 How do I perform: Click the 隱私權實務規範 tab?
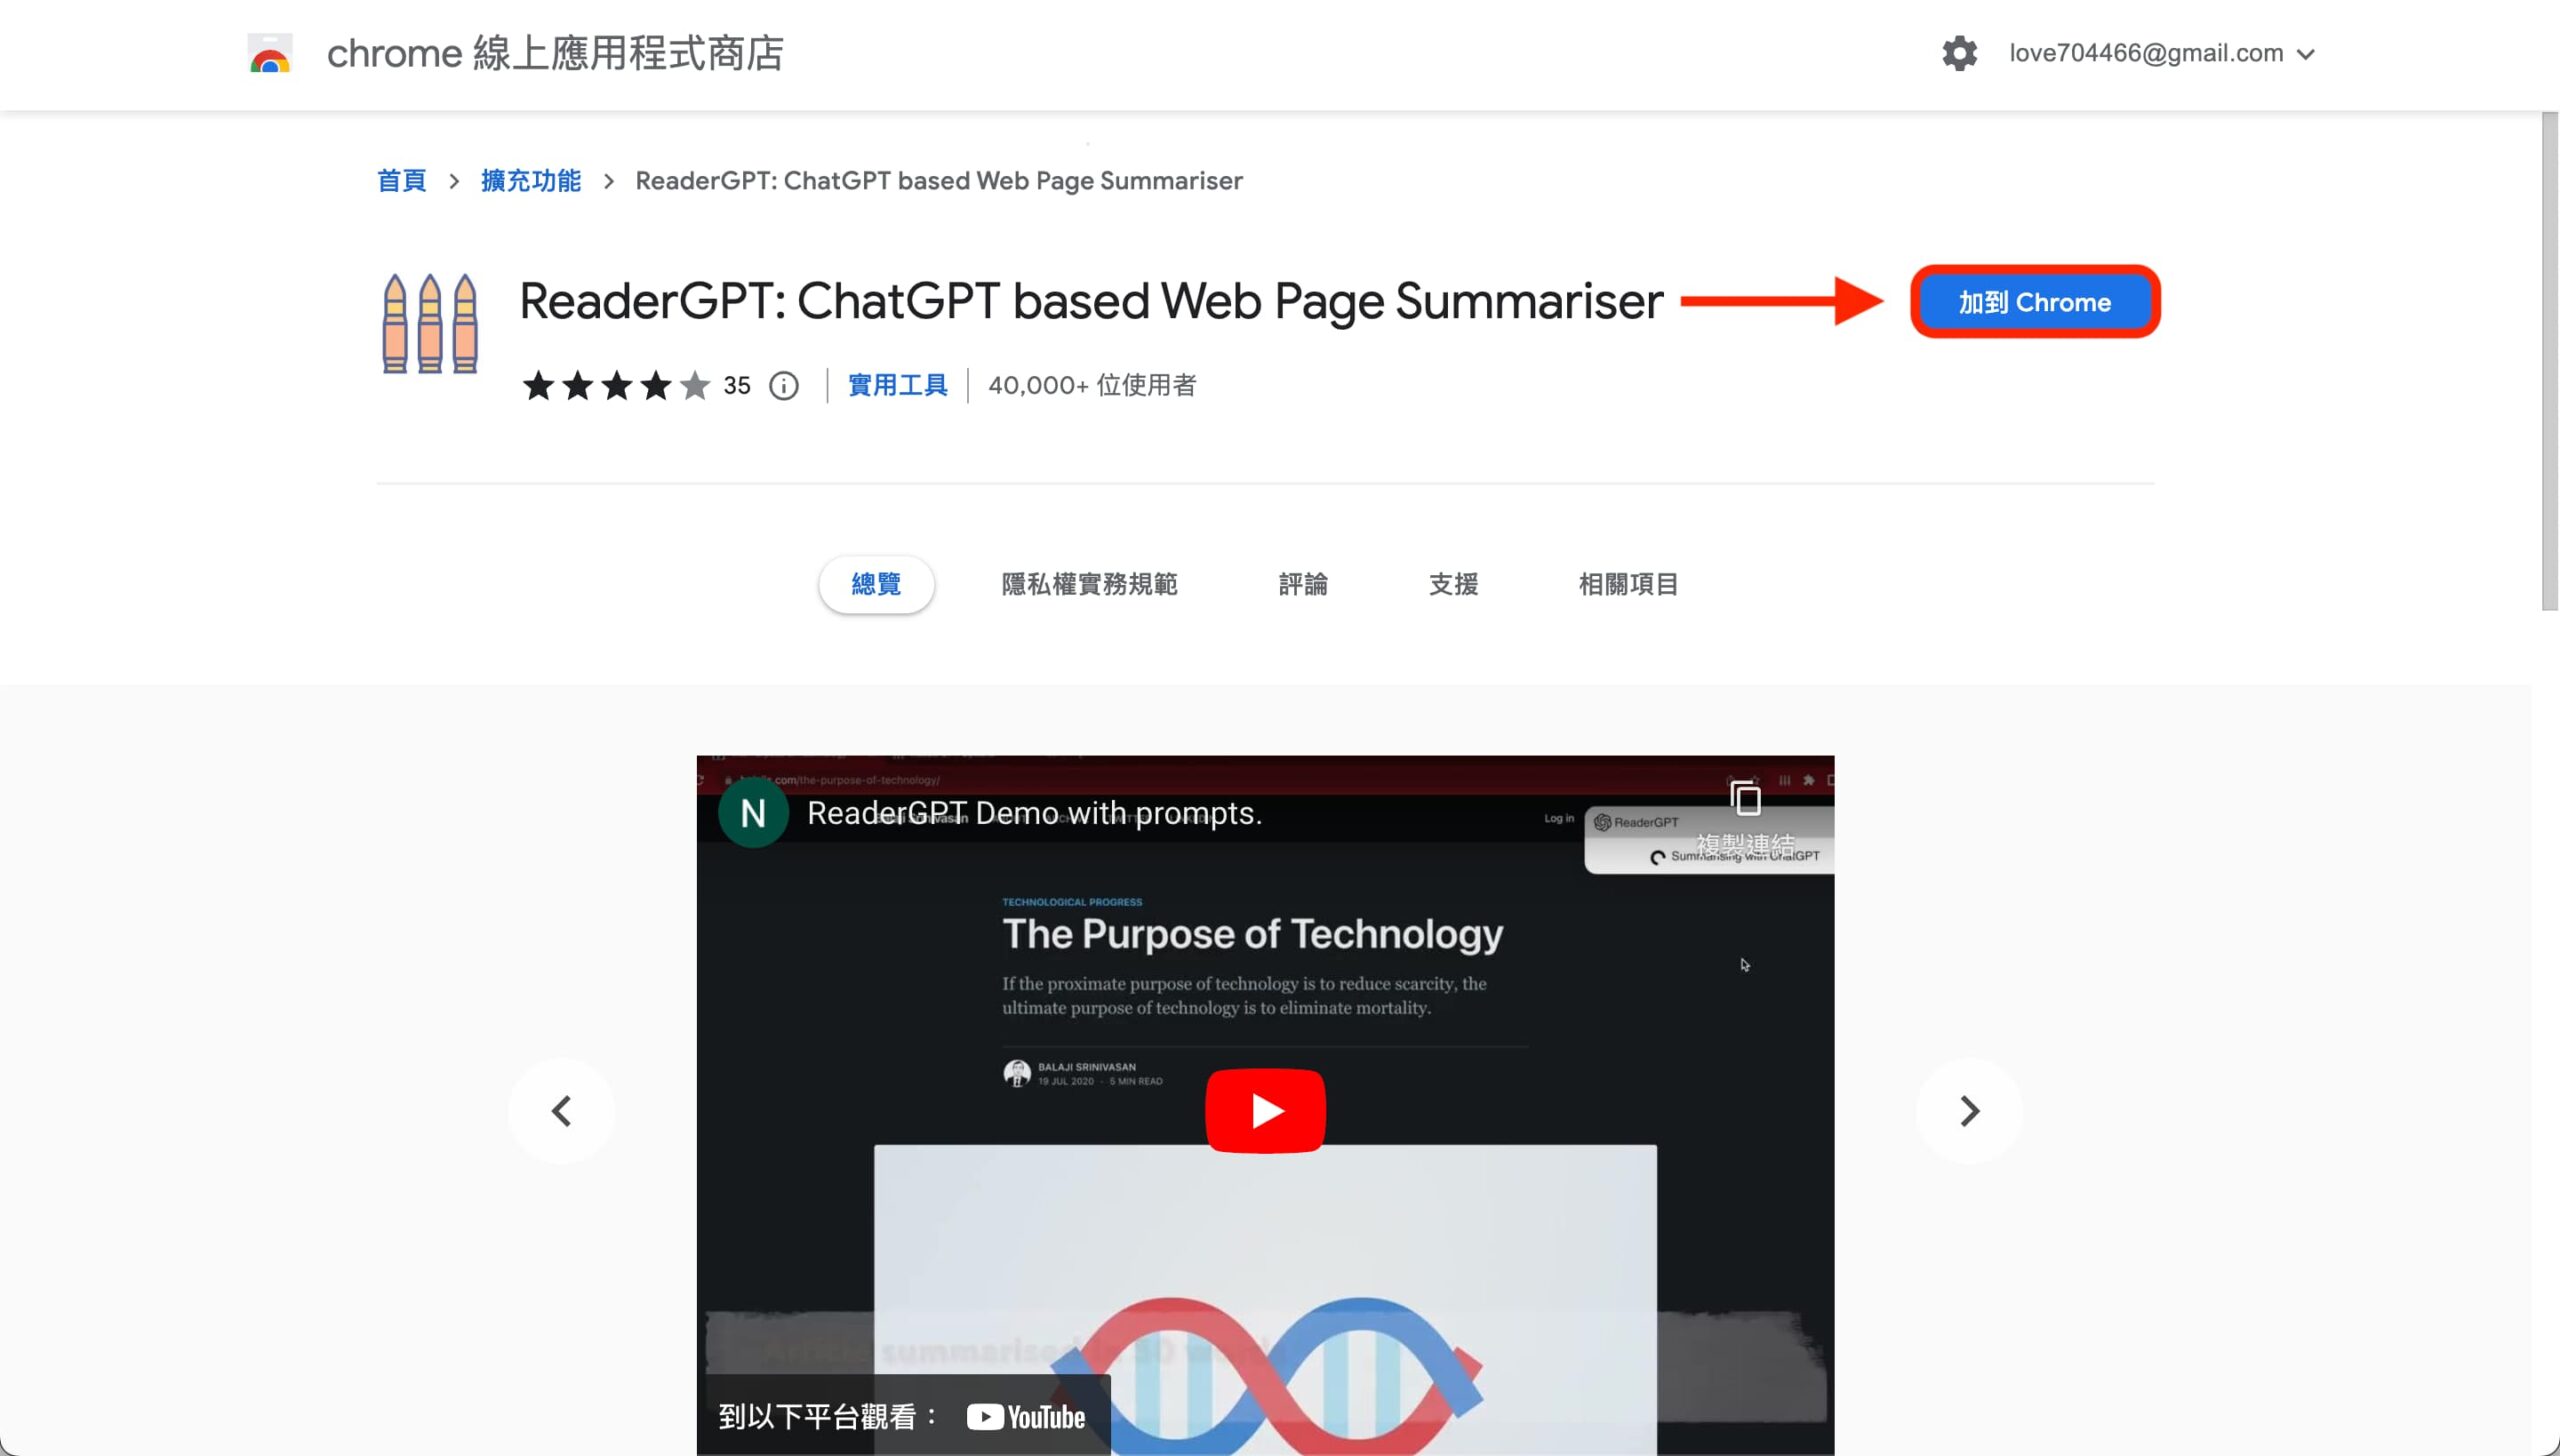pyautogui.click(x=1088, y=584)
